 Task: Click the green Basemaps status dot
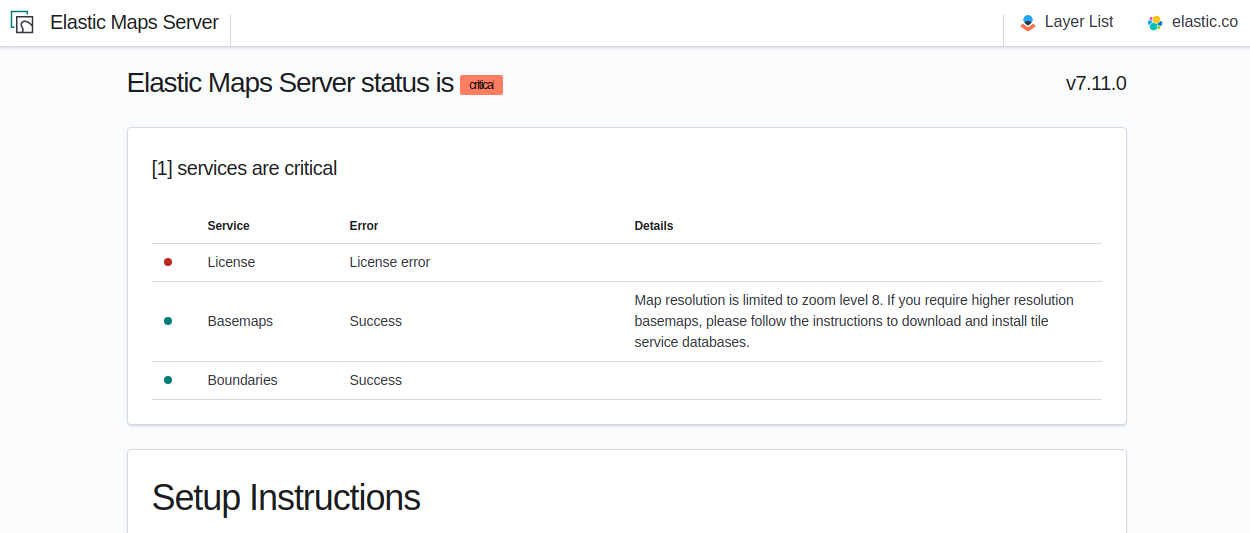[168, 321]
